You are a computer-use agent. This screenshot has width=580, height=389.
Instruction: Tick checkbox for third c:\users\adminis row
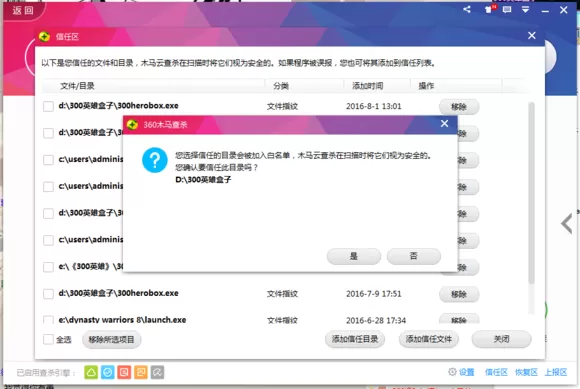pyautogui.click(x=48, y=240)
